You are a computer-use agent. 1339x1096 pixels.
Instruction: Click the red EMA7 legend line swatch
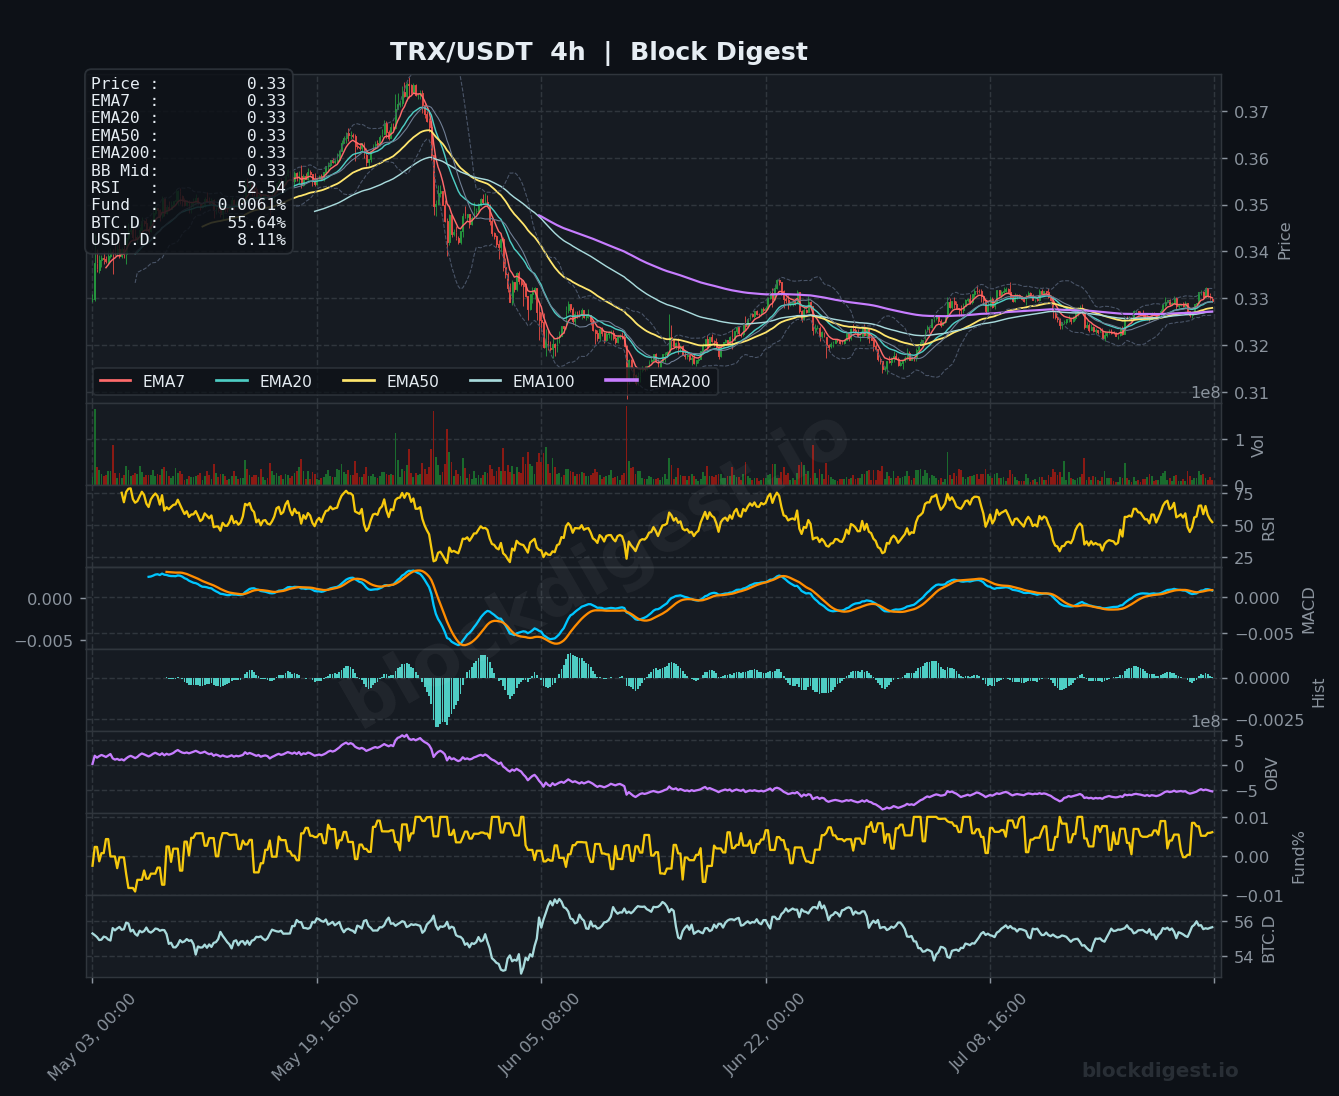pos(116,381)
